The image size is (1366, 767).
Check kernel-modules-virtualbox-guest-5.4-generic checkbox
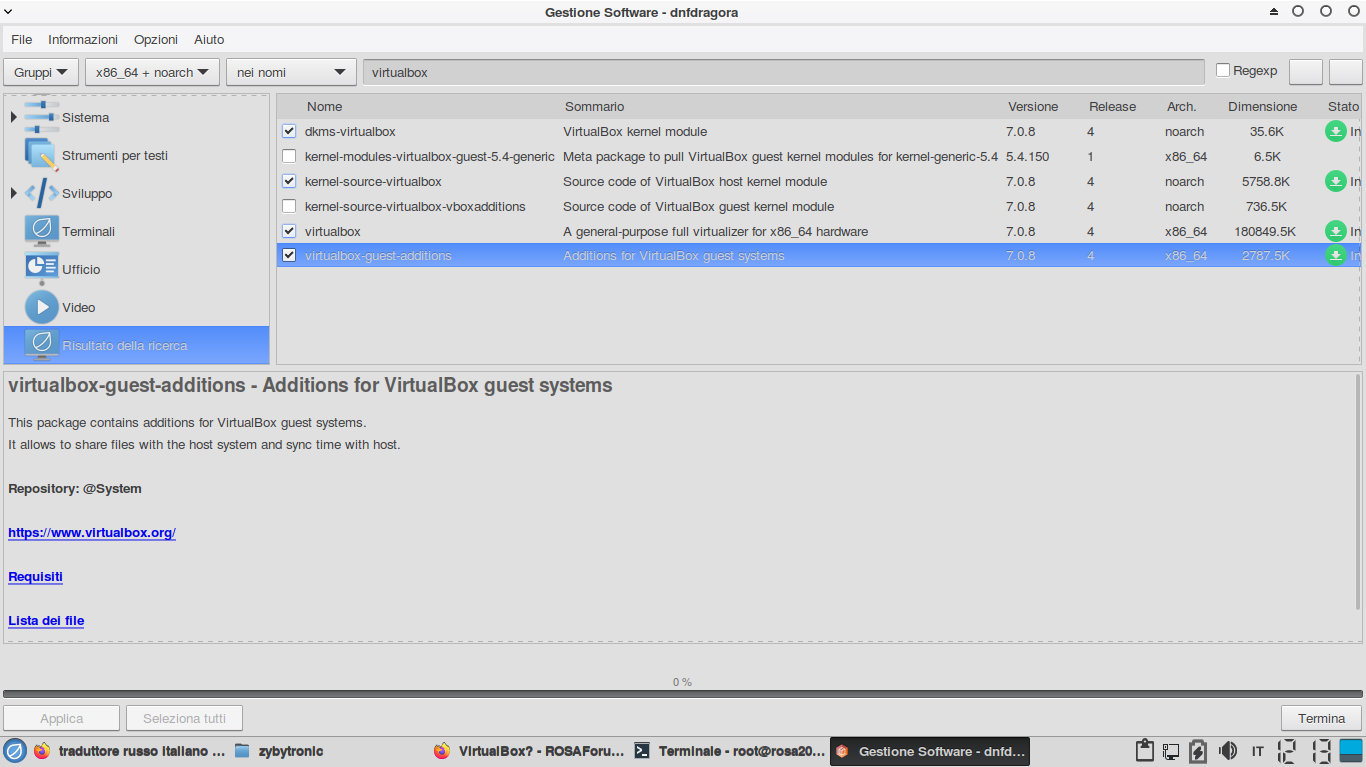pos(289,156)
